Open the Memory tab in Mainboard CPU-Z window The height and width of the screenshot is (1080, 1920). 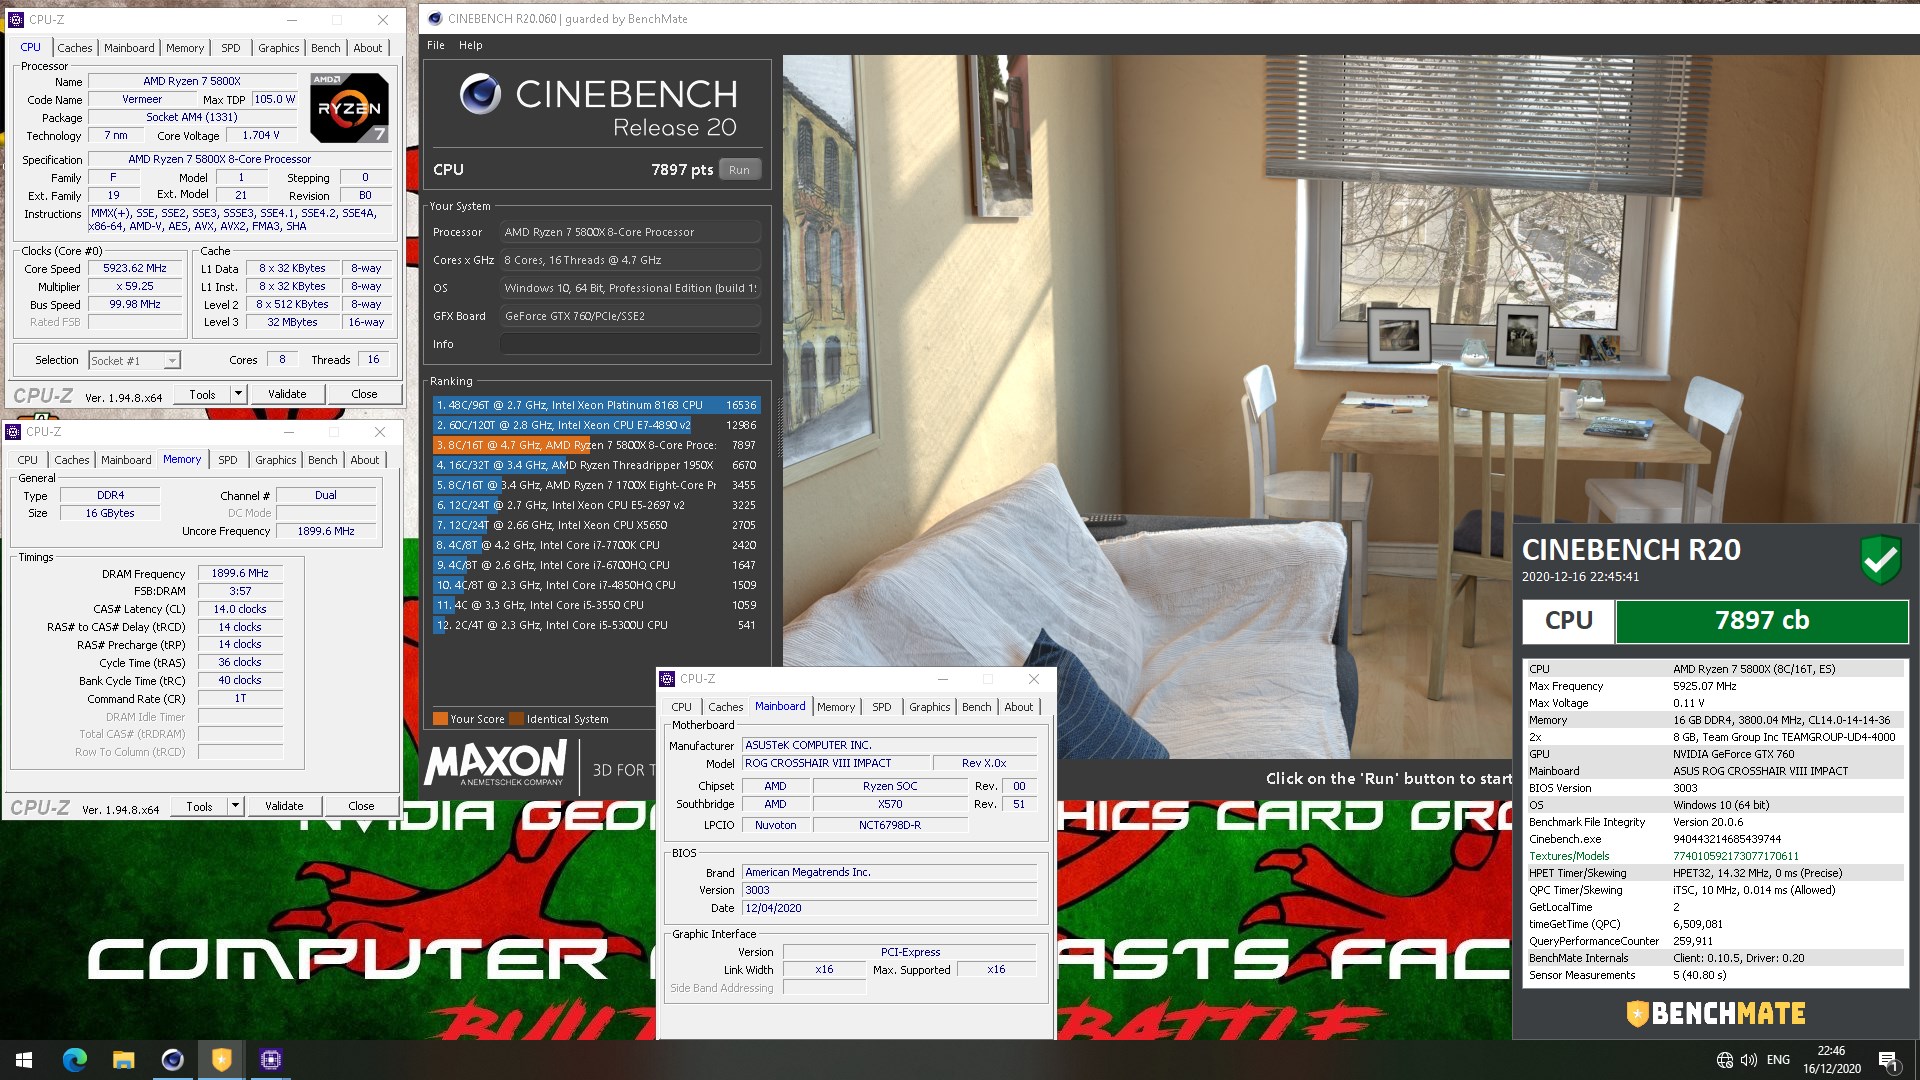click(836, 707)
